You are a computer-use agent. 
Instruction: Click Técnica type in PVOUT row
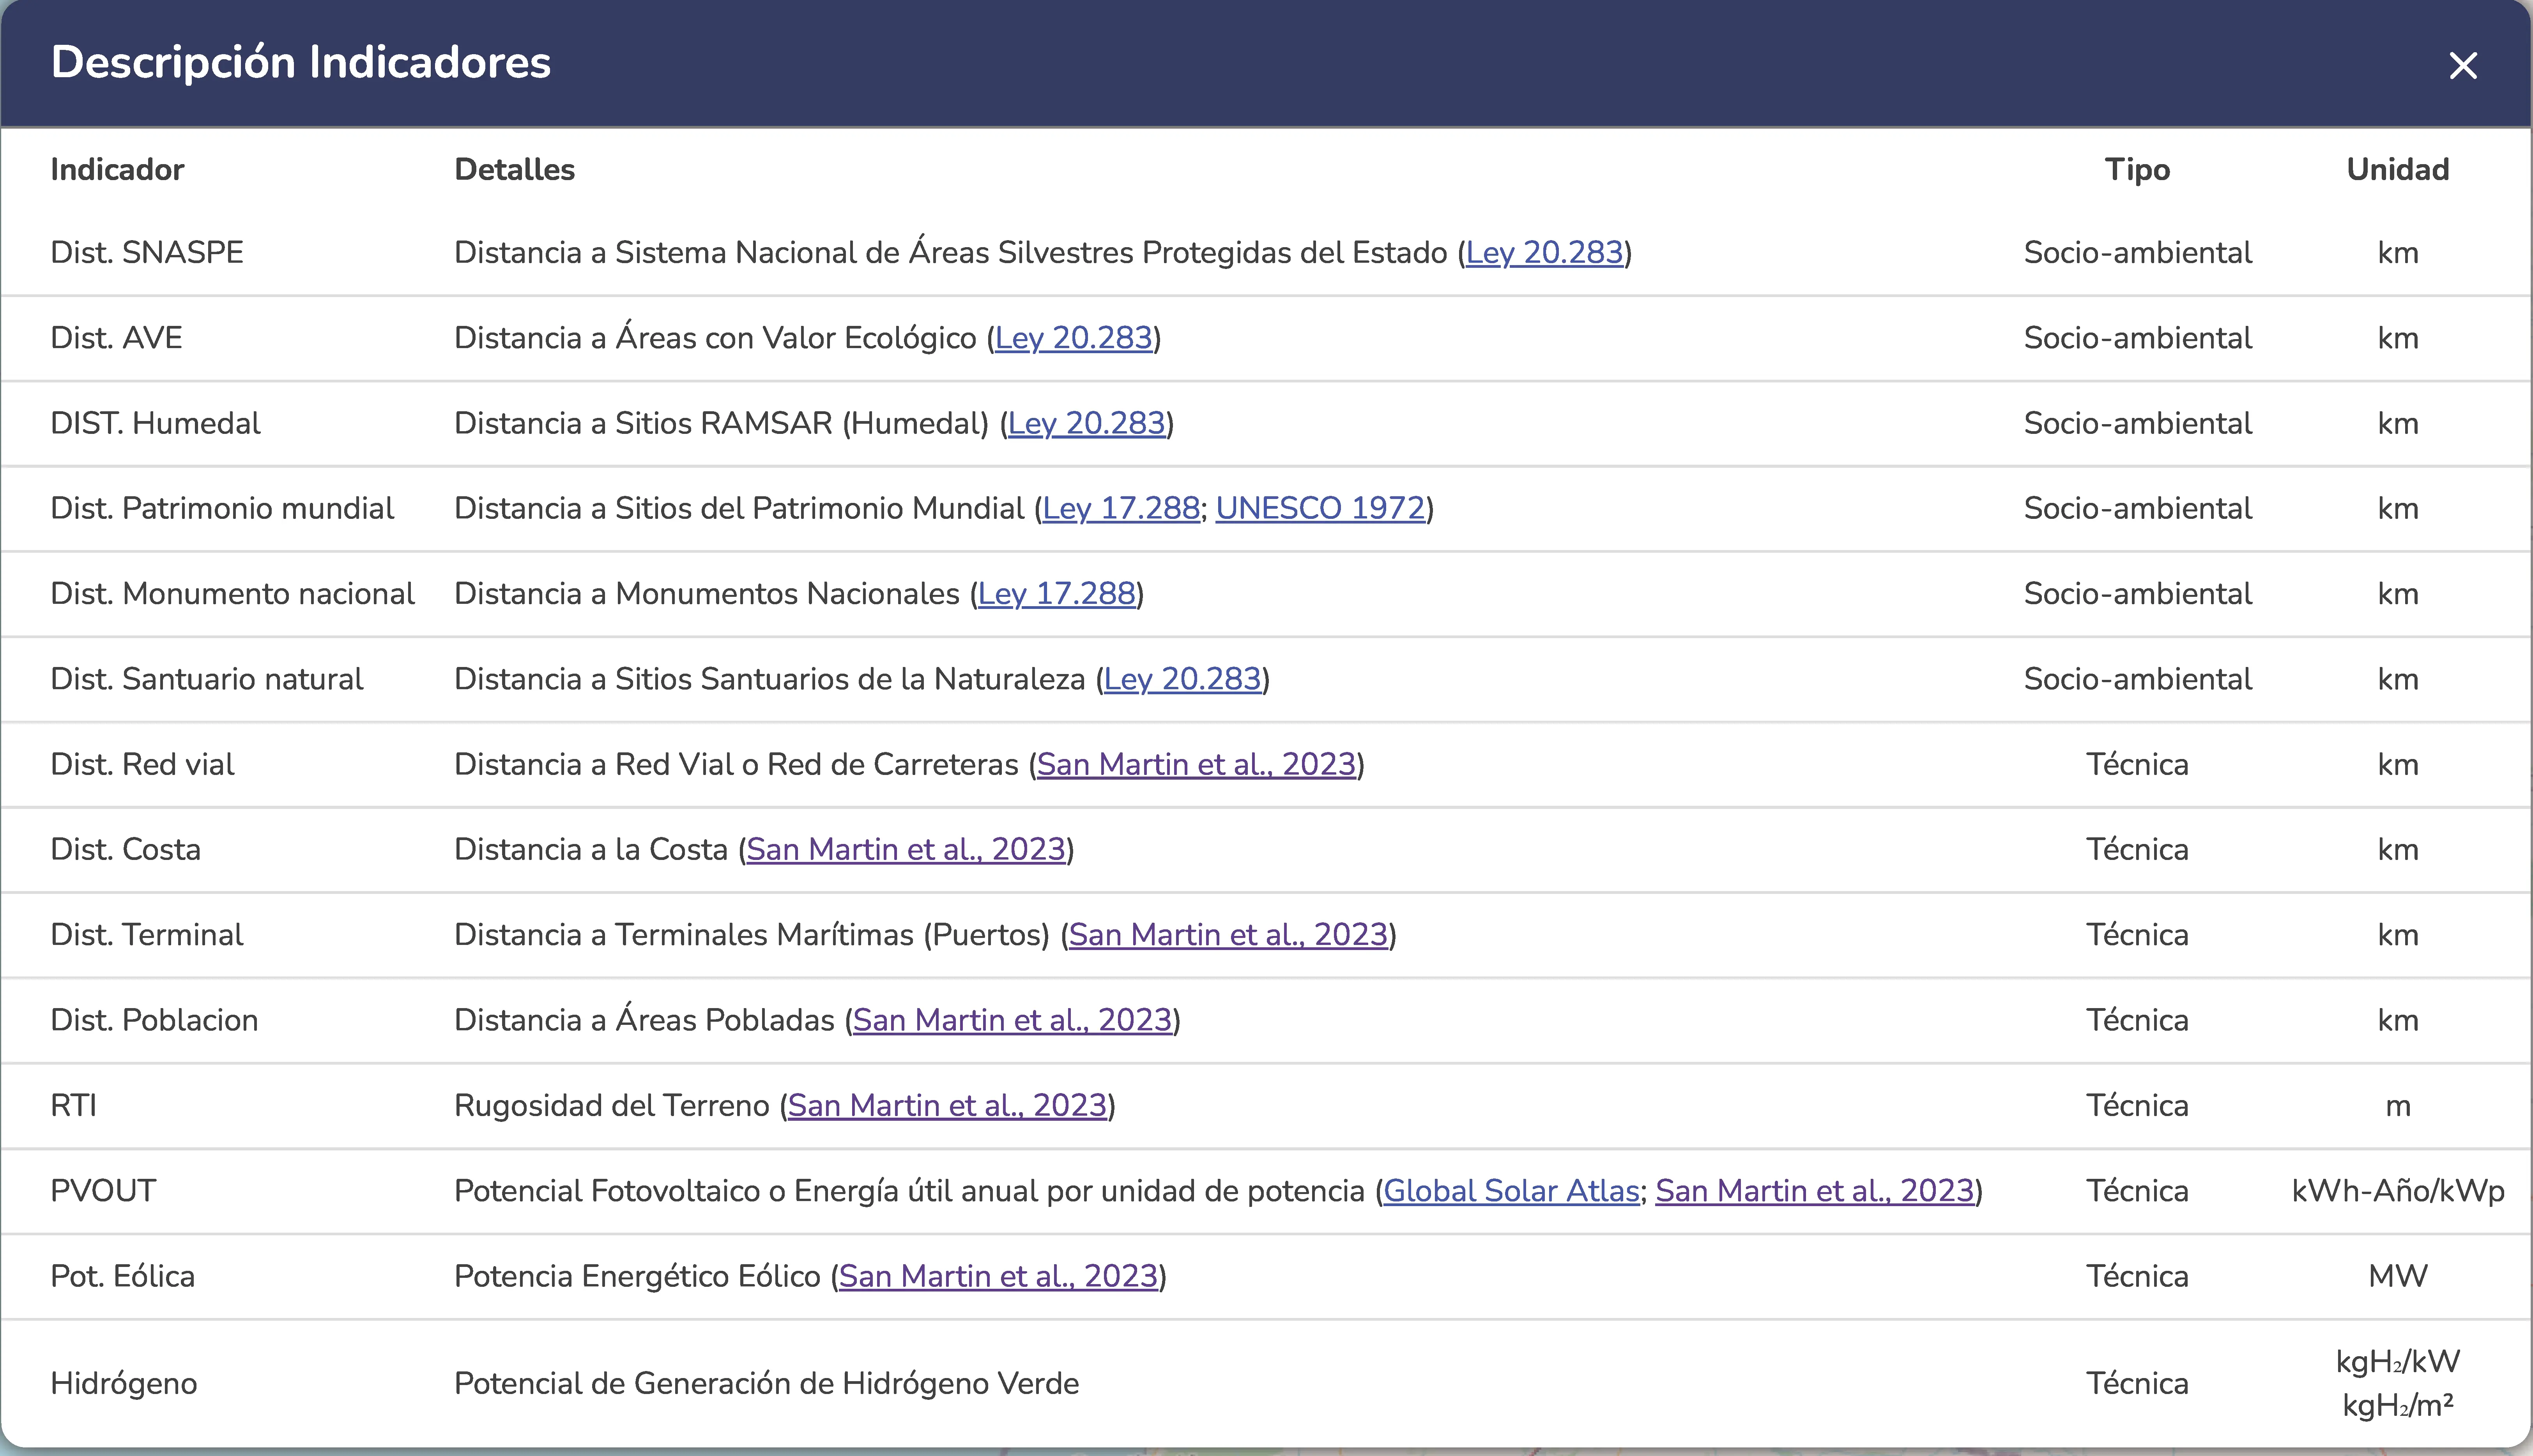(x=2138, y=1191)
